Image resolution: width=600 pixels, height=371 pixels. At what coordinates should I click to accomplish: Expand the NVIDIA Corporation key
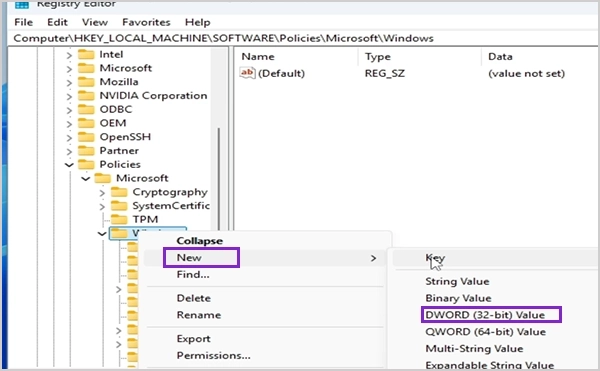(69, 96)
